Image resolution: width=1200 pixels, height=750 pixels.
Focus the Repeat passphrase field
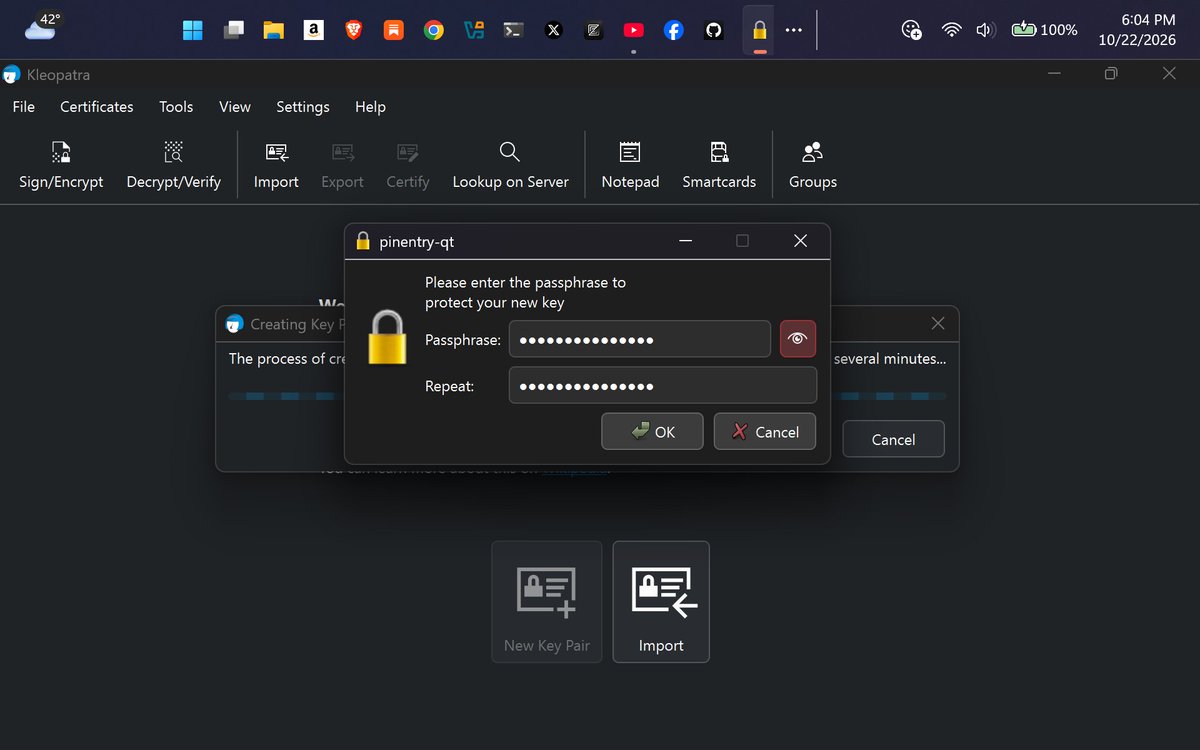(663, 386)
